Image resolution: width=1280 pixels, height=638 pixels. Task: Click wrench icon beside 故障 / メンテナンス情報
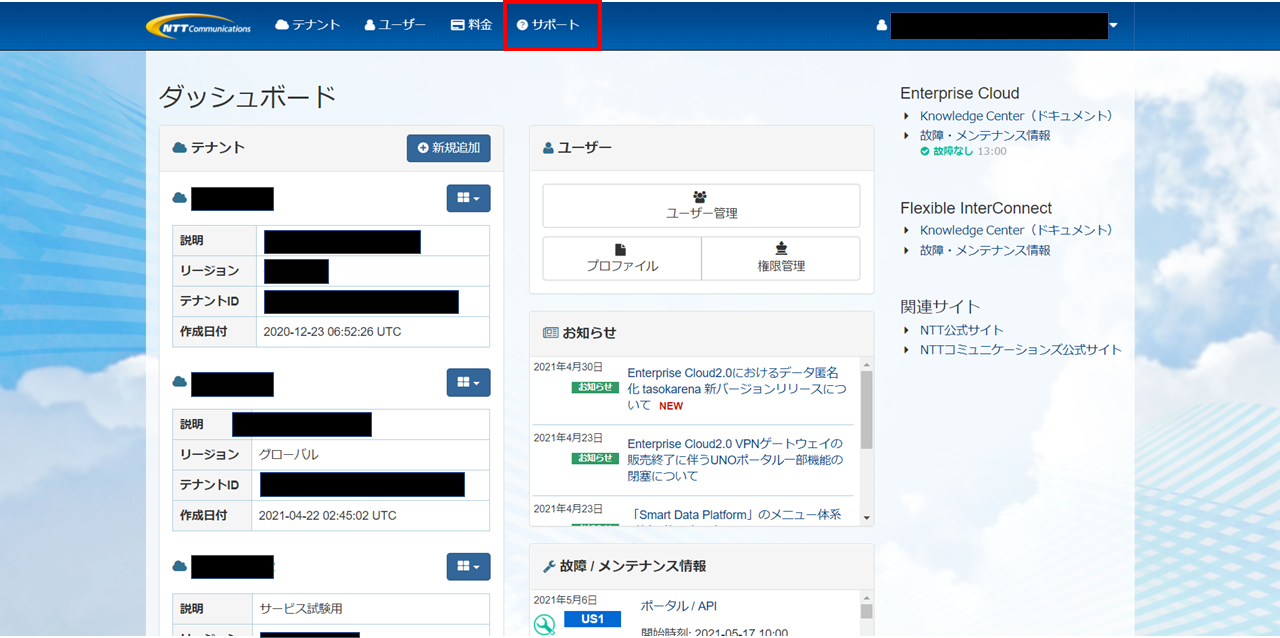click(x=549, y=566)
